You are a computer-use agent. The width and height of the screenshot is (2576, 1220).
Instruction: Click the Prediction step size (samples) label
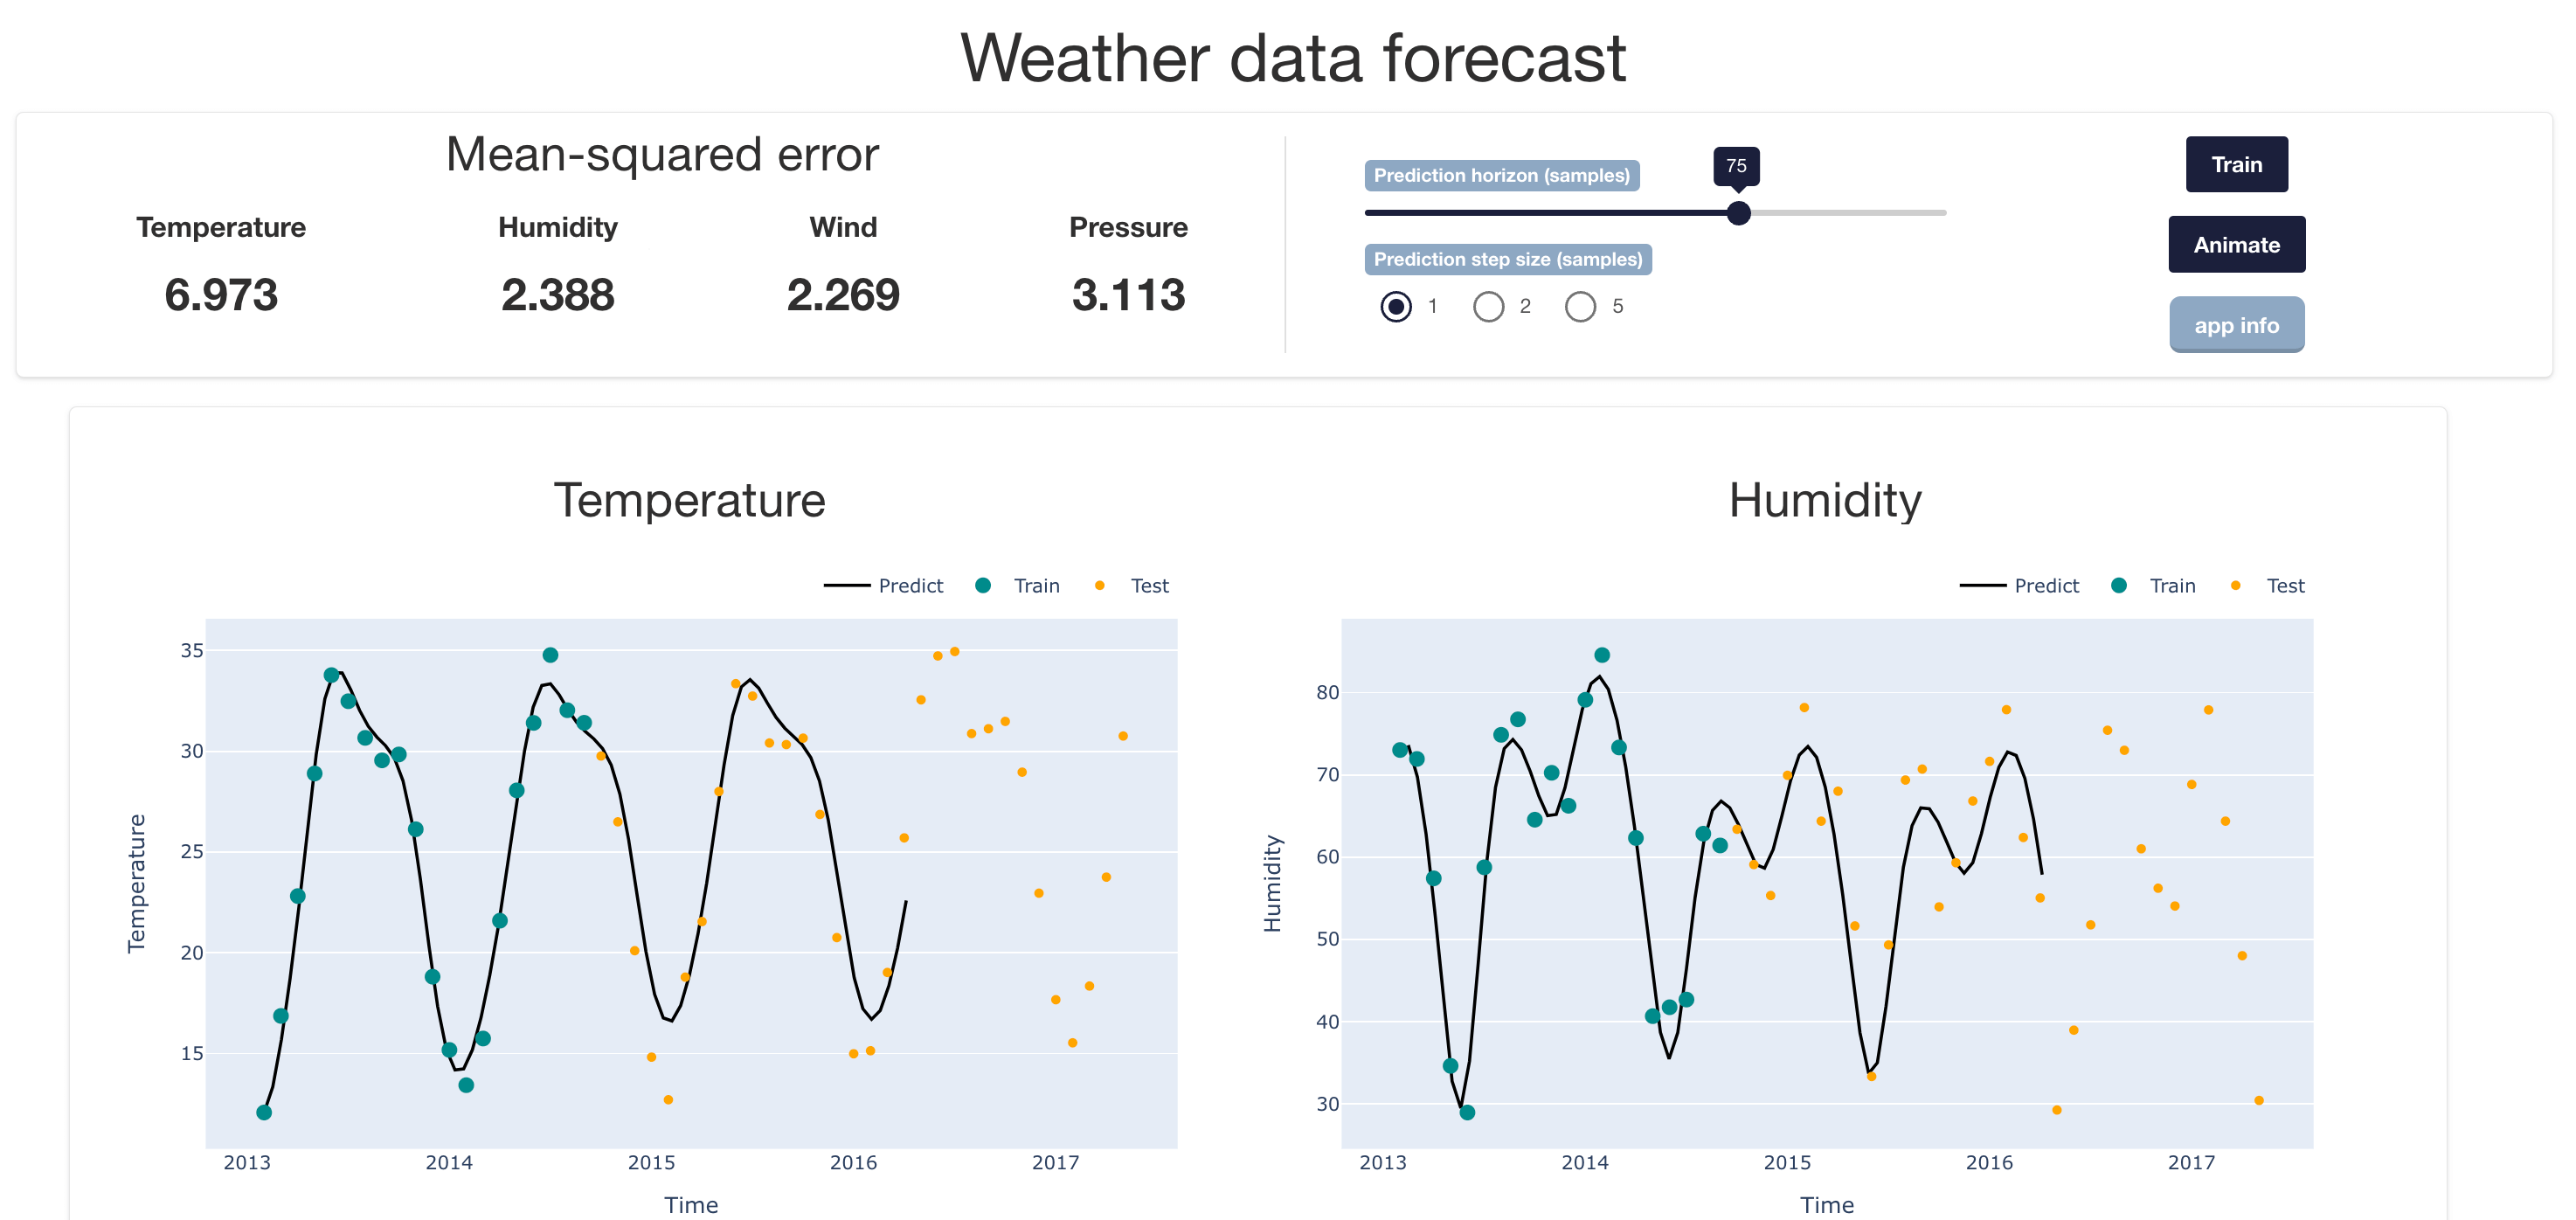coord(1507,259)
